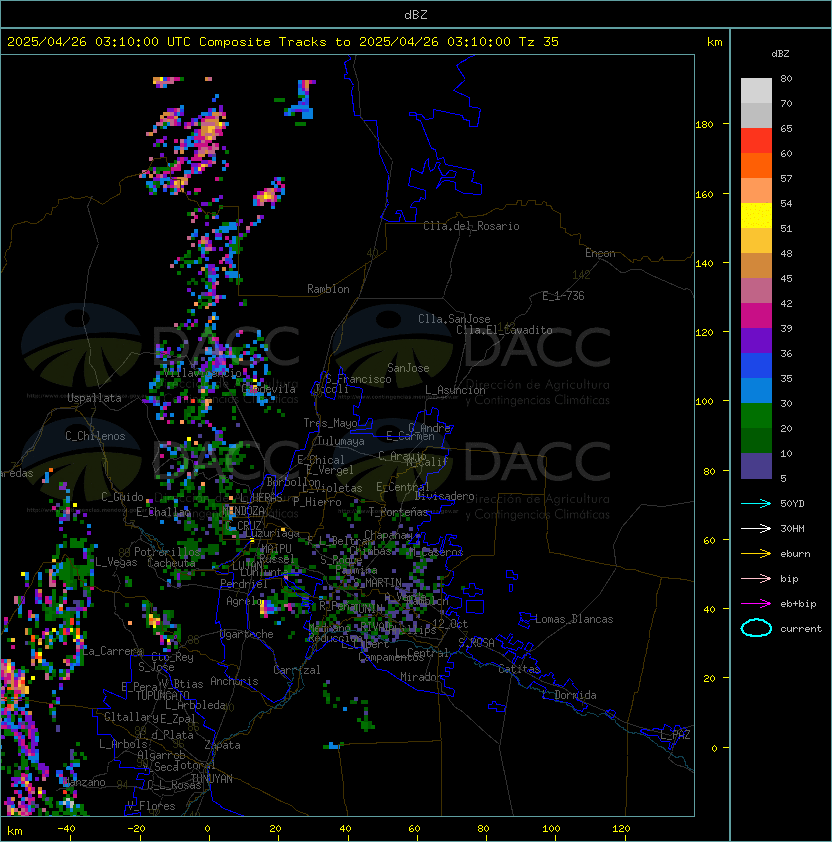
Task: Click the 'Potrerillos' map label
Action: tap(167, 552)
